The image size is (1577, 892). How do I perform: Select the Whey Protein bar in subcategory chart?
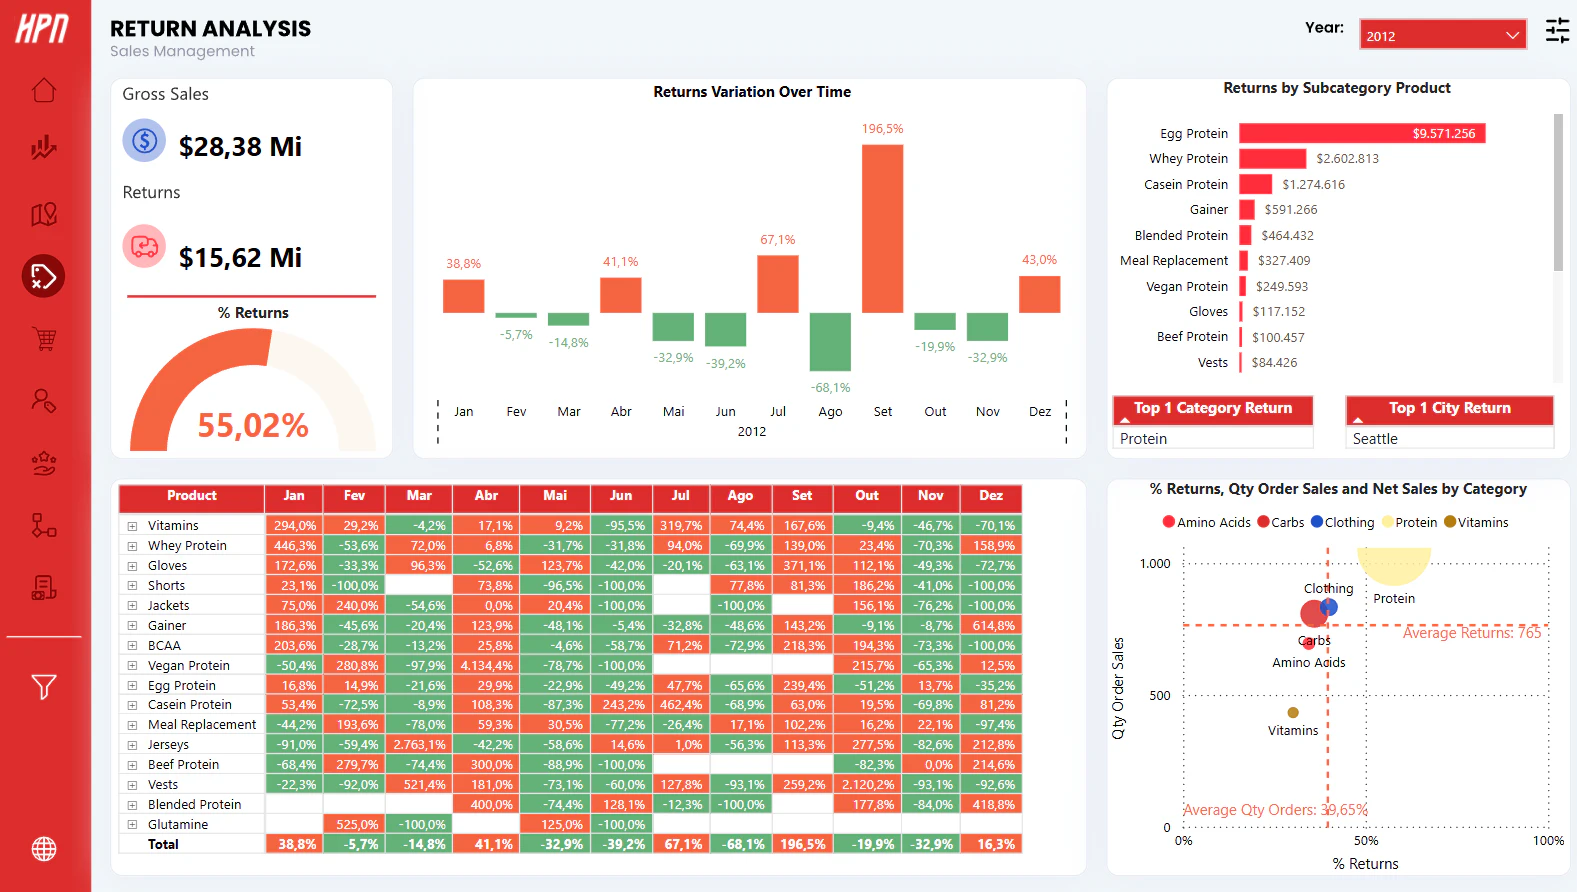[x=1273, y=159]
